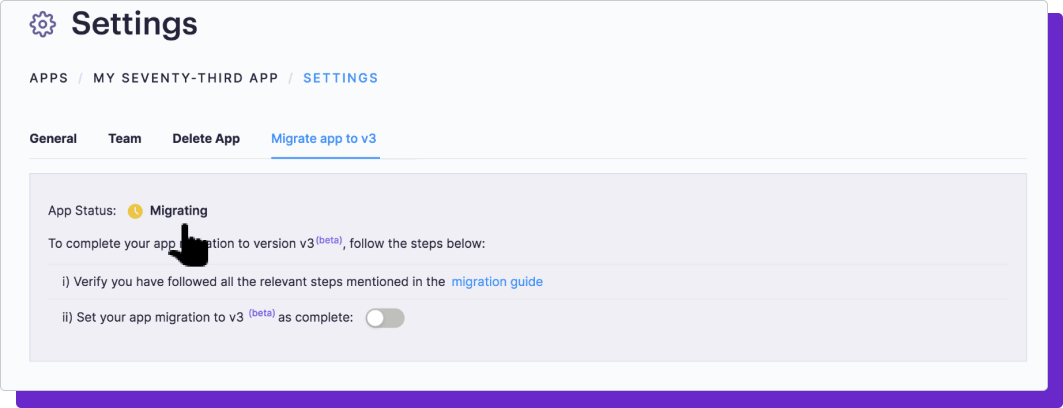The image size is (1063, 408).
Task: Switch to the General tab
Action: (x=53, y=139)
